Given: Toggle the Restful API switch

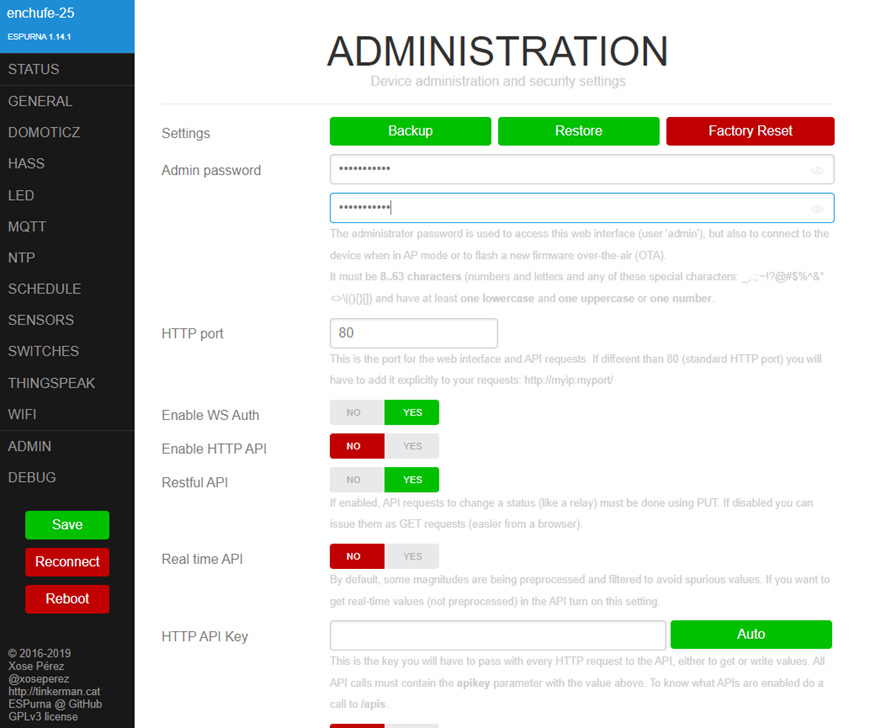Looking at the screenshot, I should pos(384,480).
